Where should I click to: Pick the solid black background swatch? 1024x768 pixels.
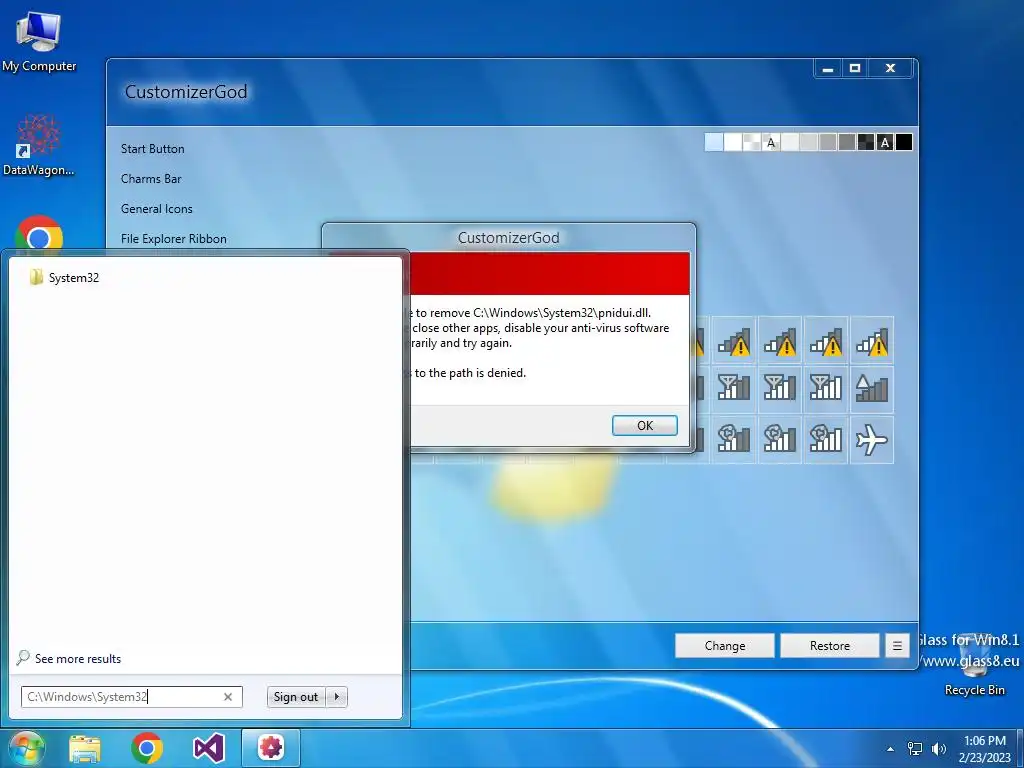pyautogui.click(x=904, y=142)
